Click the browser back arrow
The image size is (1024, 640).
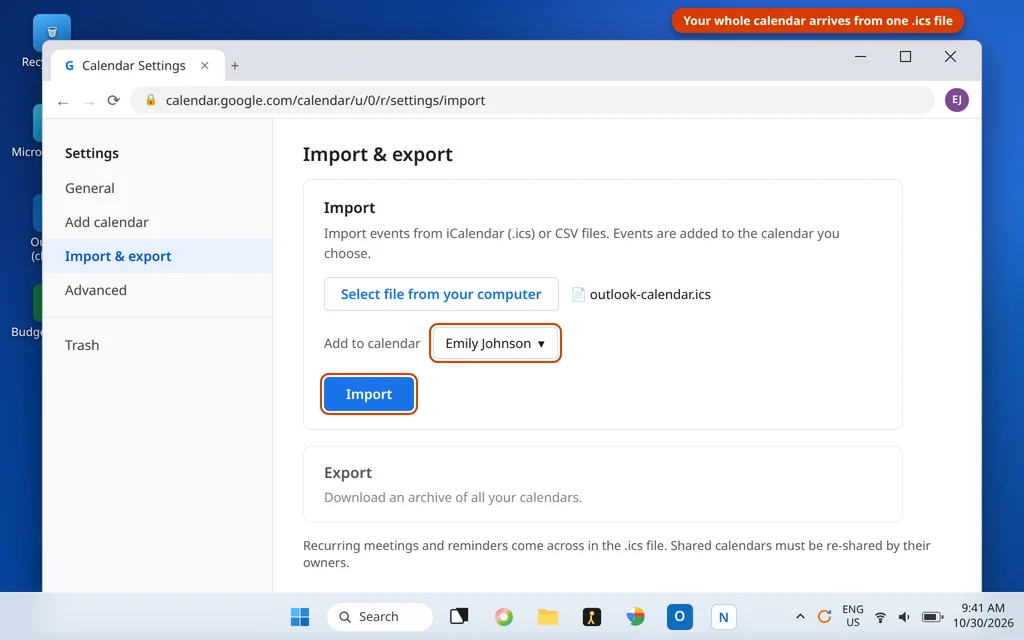[x=63, y=101]
